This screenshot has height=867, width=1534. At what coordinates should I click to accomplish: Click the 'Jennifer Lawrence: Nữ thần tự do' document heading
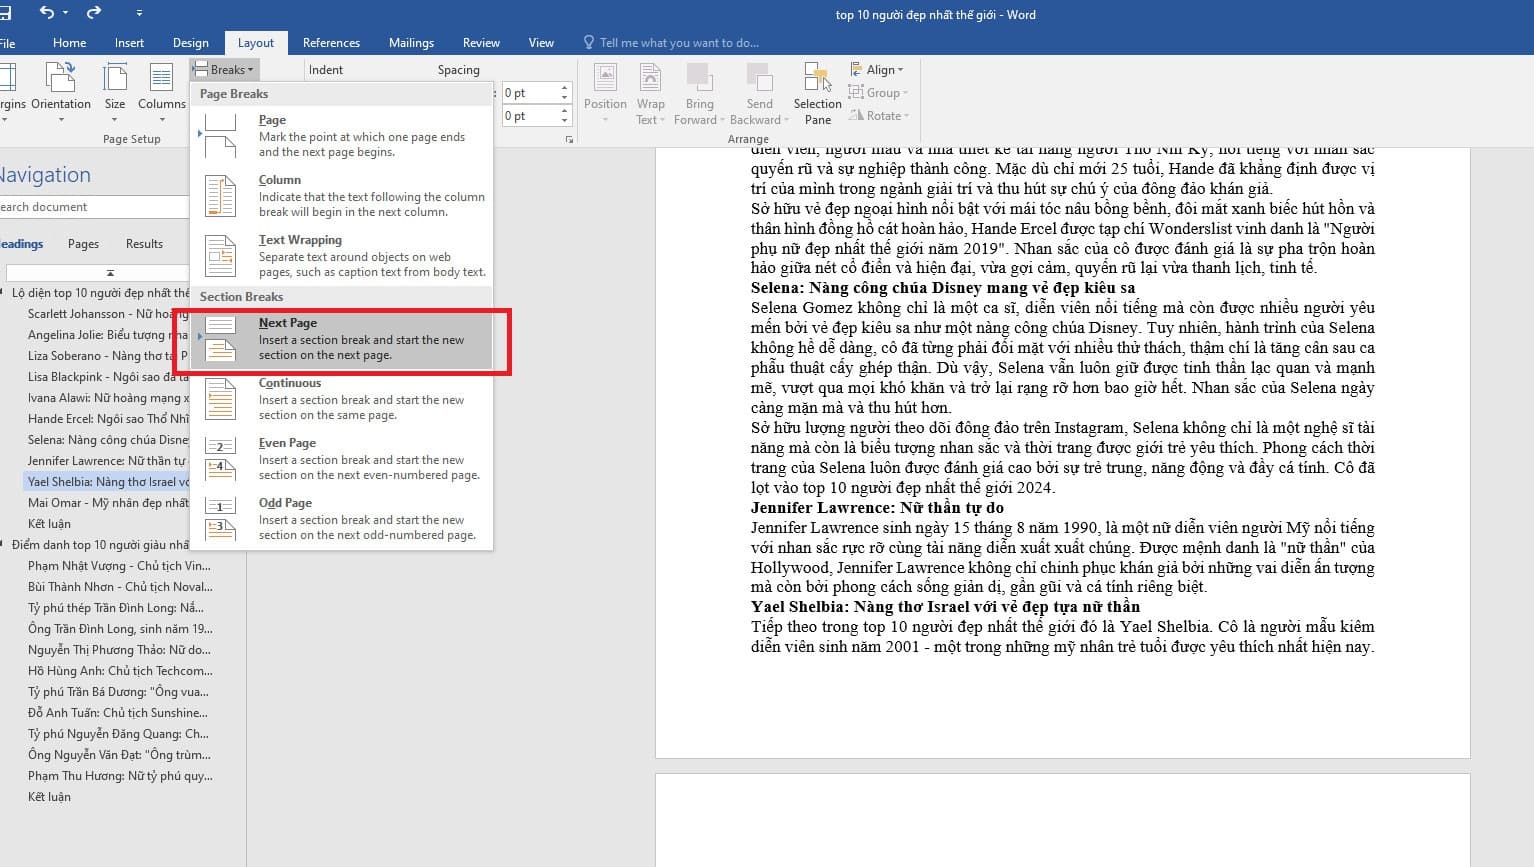(877, 508)
